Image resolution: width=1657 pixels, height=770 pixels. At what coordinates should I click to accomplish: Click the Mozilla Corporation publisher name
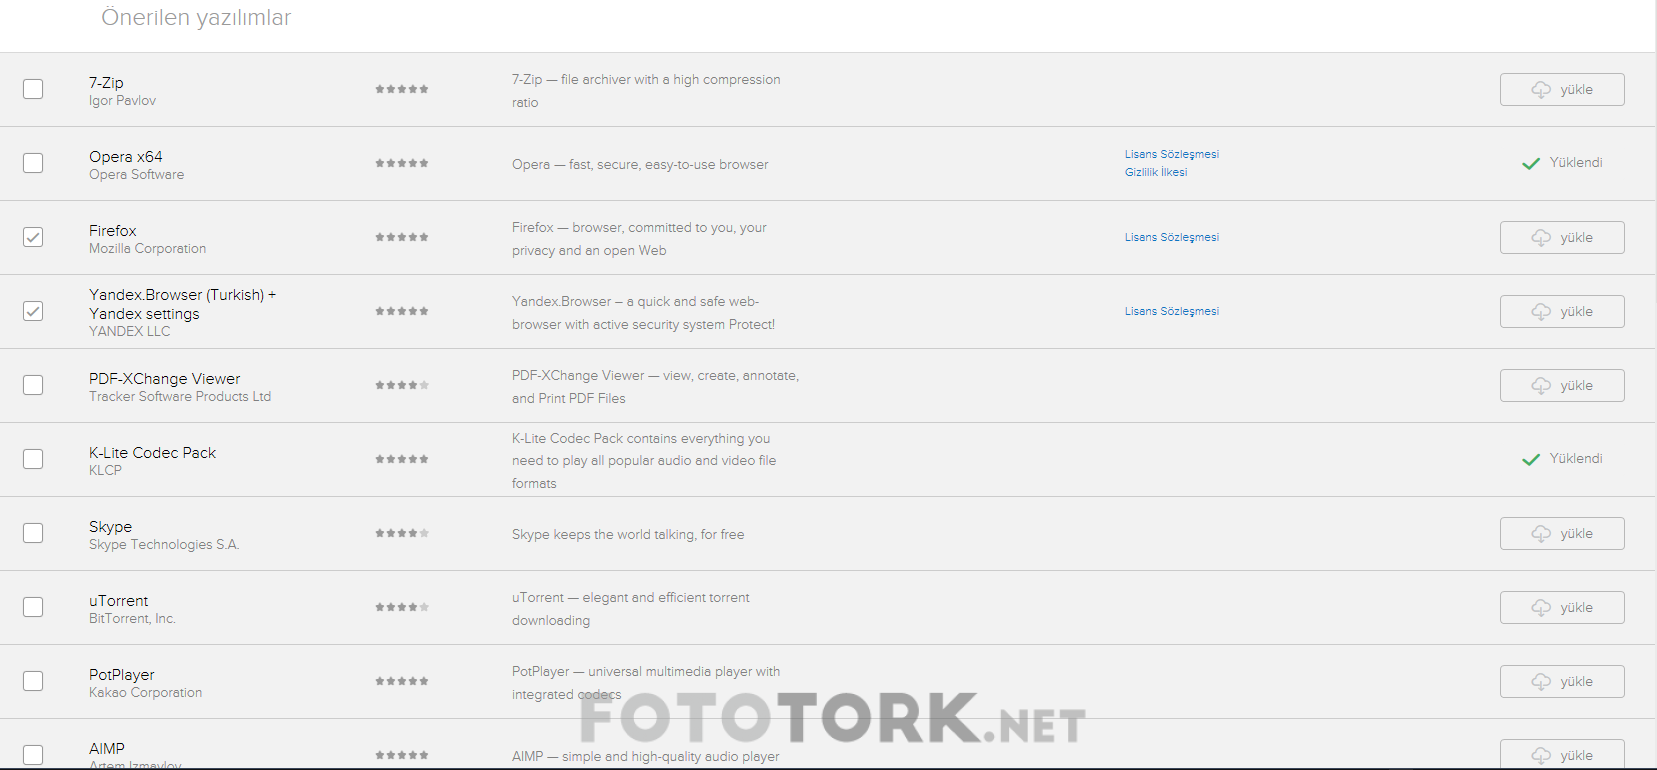[147, 249]
